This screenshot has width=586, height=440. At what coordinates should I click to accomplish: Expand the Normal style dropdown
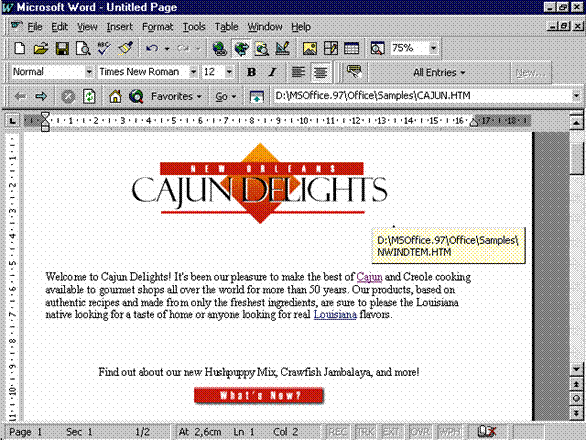pyautogui.click(x=89, y=72)
